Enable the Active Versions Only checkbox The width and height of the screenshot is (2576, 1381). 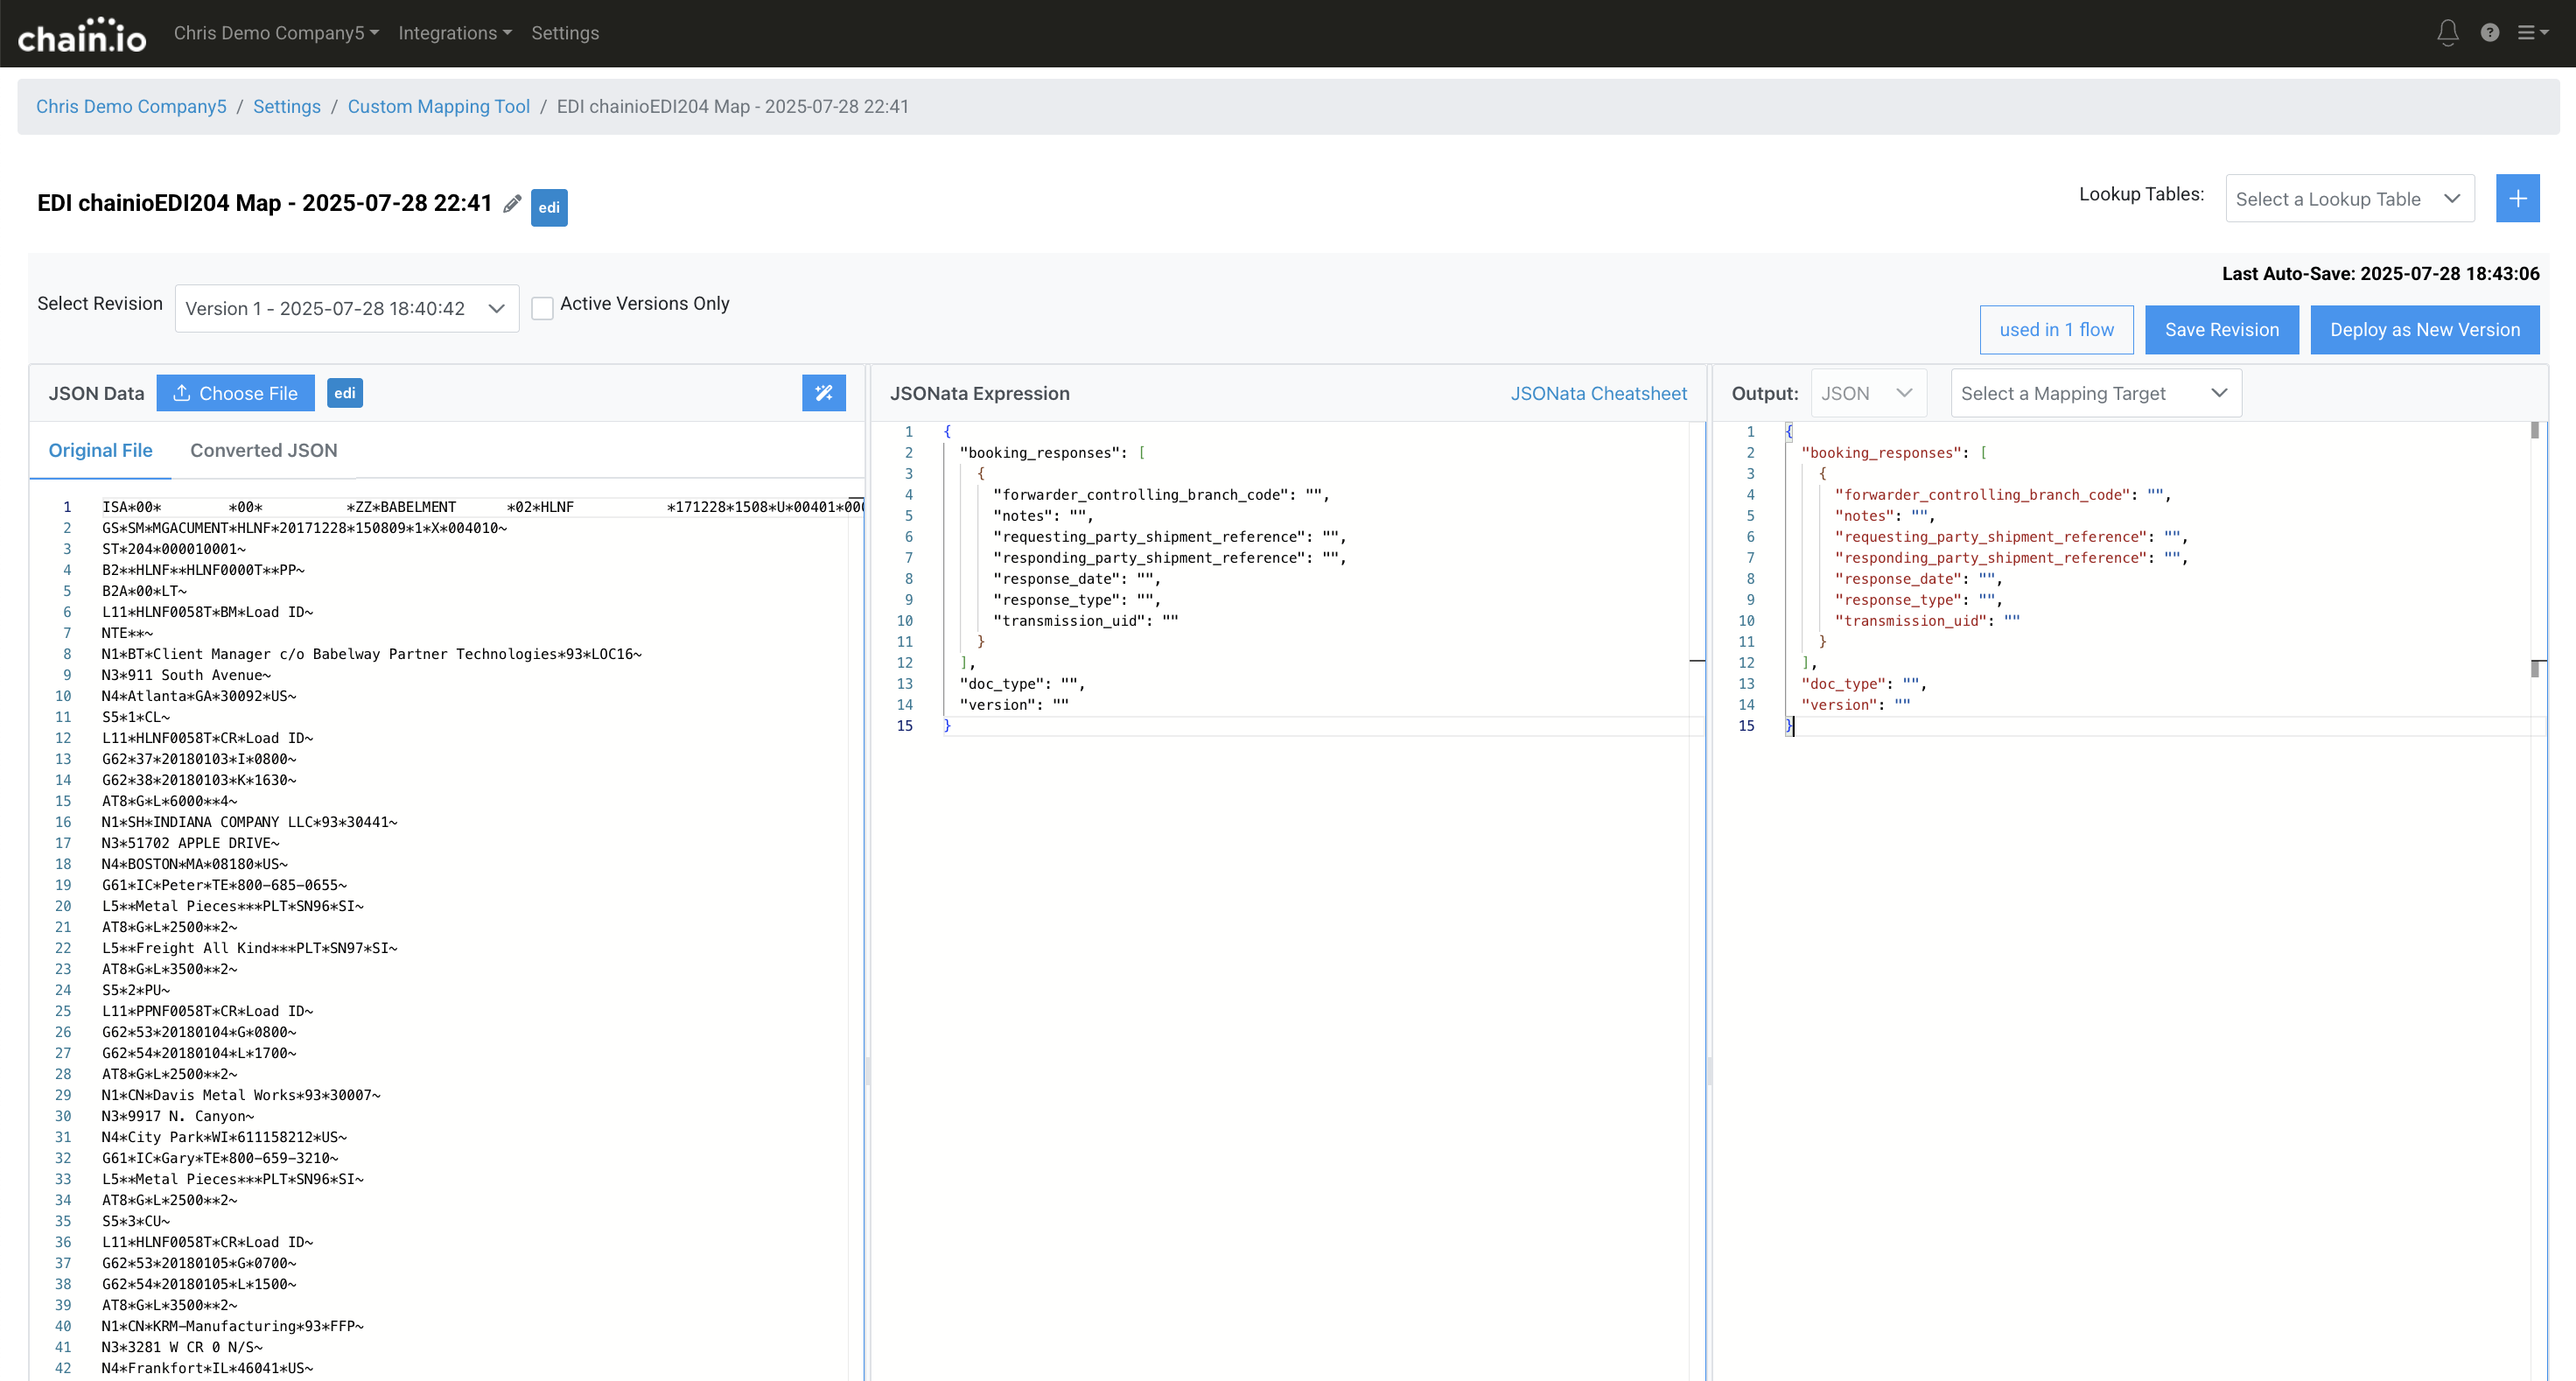[x=542, y=308]
